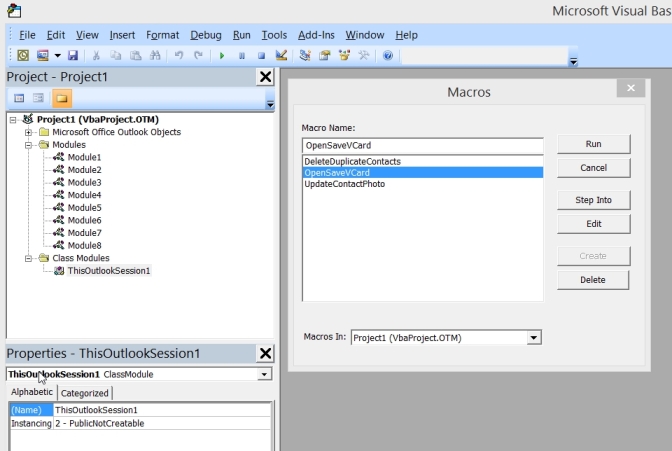This screenshot has height=451, width=672.
Task: Select Module2 in the project tree
Action: [84, 170]
